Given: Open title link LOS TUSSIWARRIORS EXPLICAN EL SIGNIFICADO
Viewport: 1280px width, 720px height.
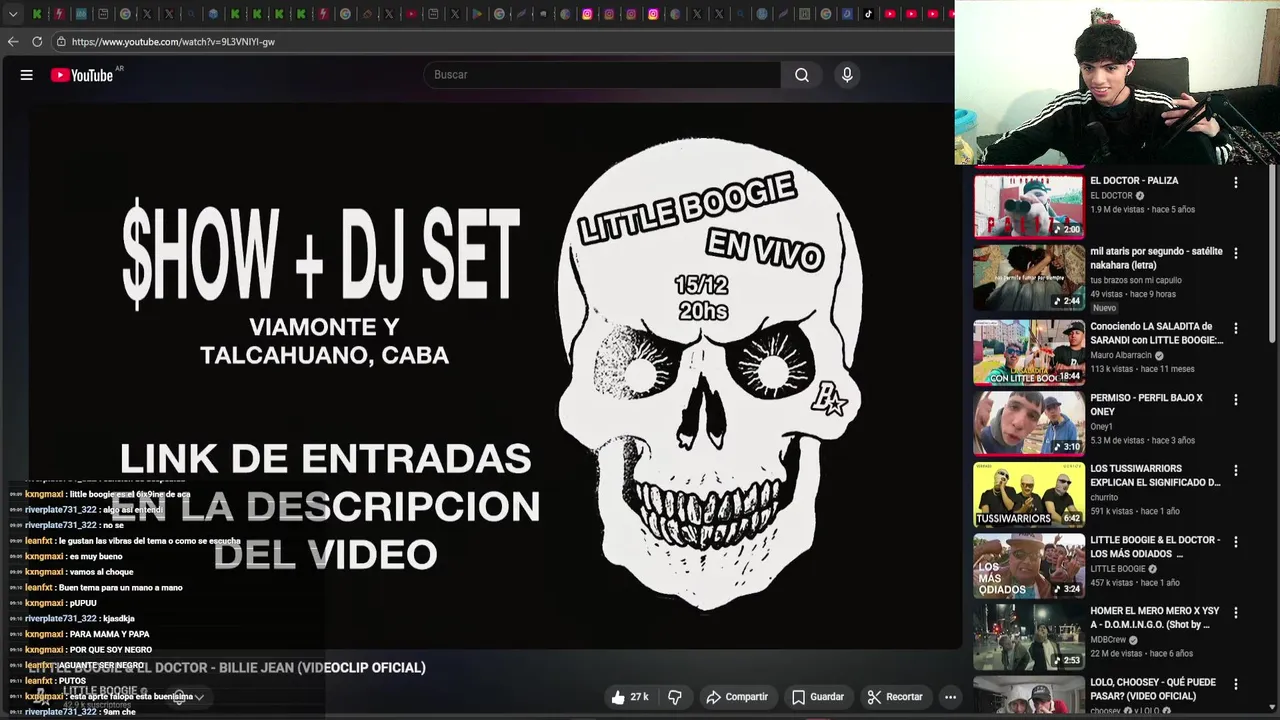Looking at the screenshot, I should [x=1155, y=475].
